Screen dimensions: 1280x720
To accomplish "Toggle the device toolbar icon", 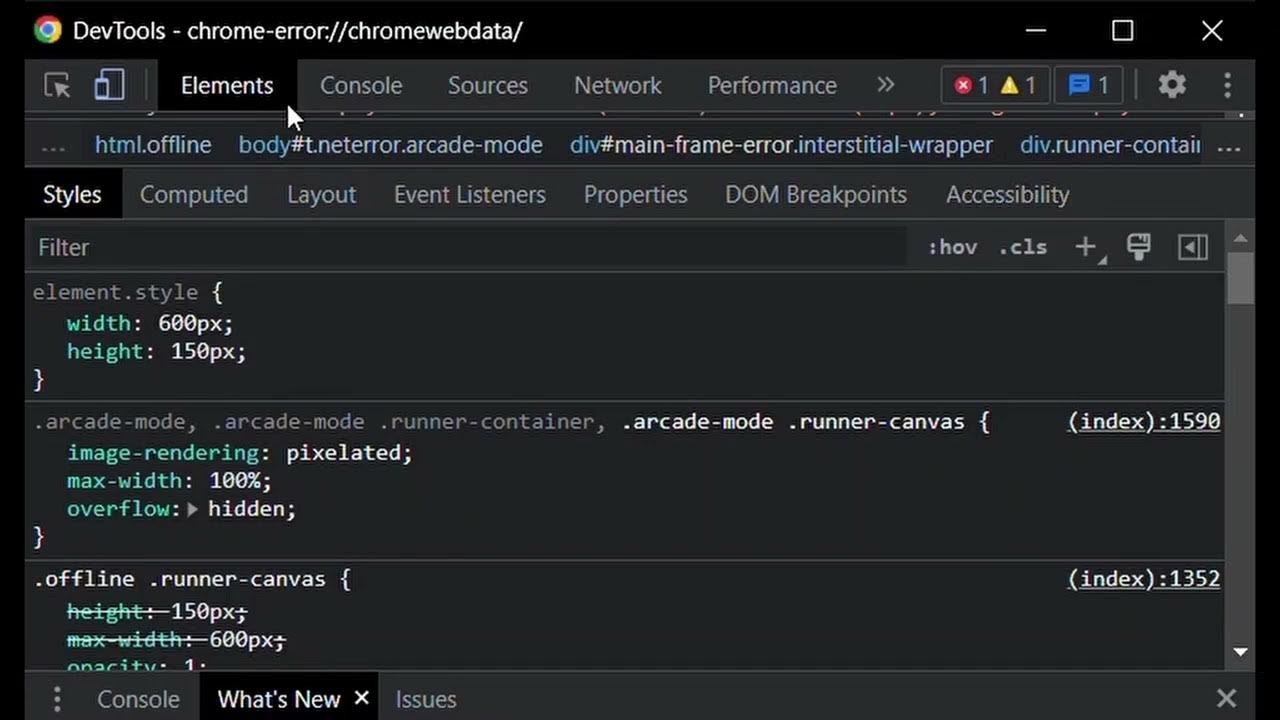I will click(x=109, y=86).
